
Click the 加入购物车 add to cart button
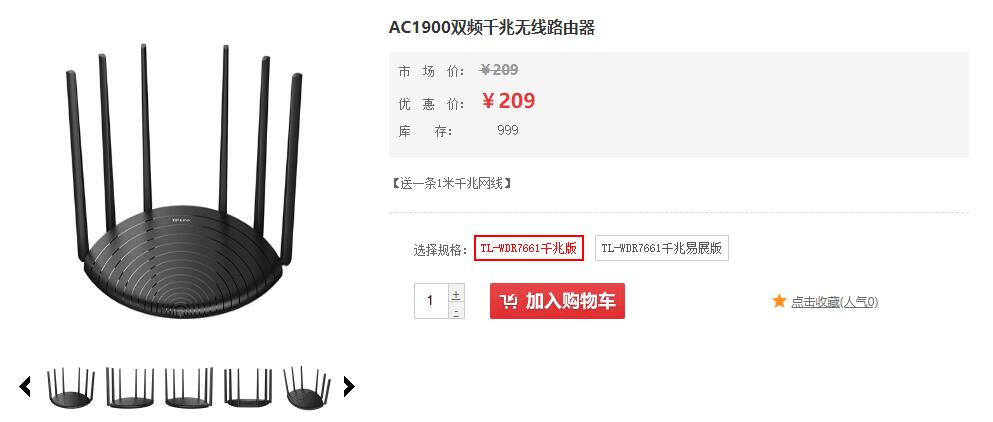[557, 301]
